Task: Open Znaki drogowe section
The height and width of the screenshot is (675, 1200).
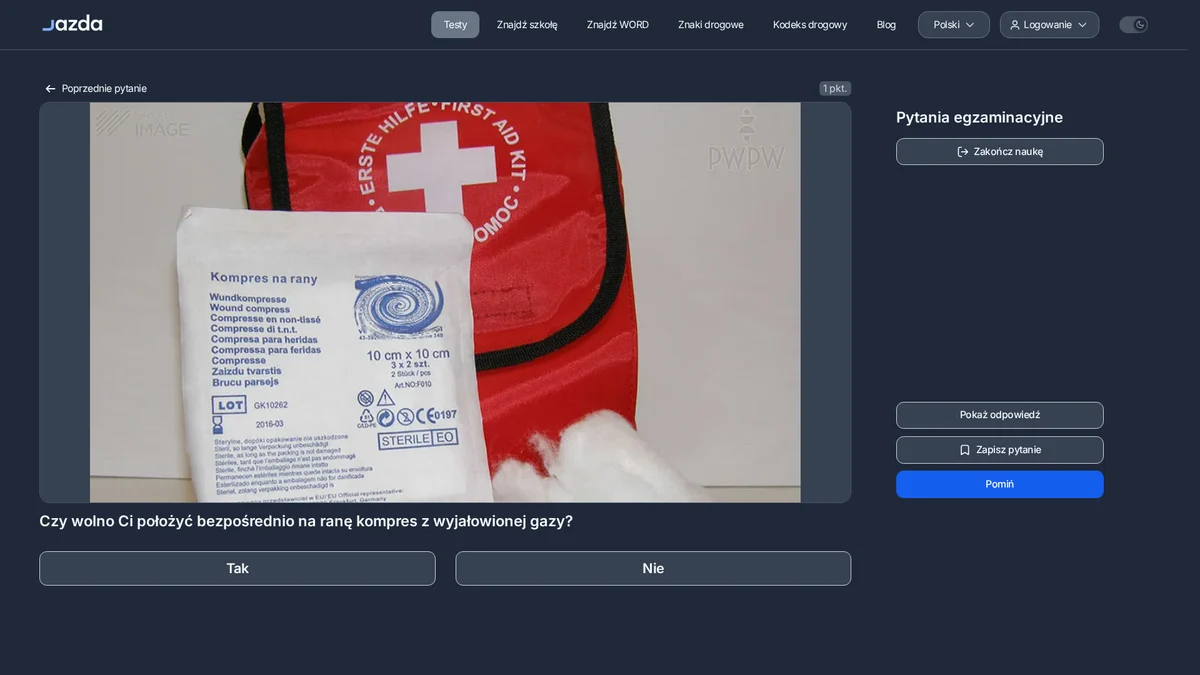Action: click(711, 25)
